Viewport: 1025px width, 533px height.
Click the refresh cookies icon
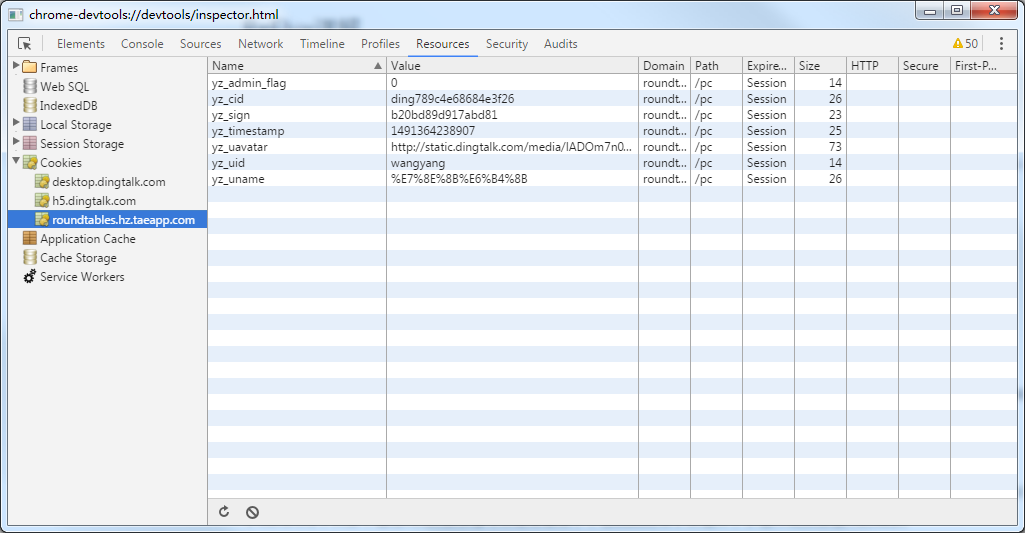224,512
